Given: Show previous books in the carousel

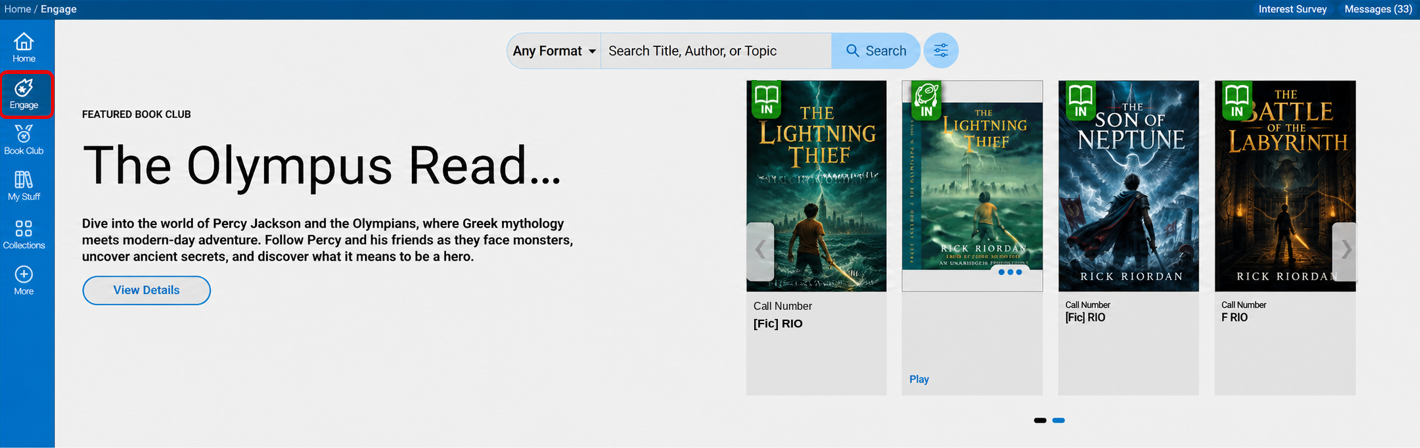Looking at the screenshot, I should pyautogui.click(x=760, y=251).
